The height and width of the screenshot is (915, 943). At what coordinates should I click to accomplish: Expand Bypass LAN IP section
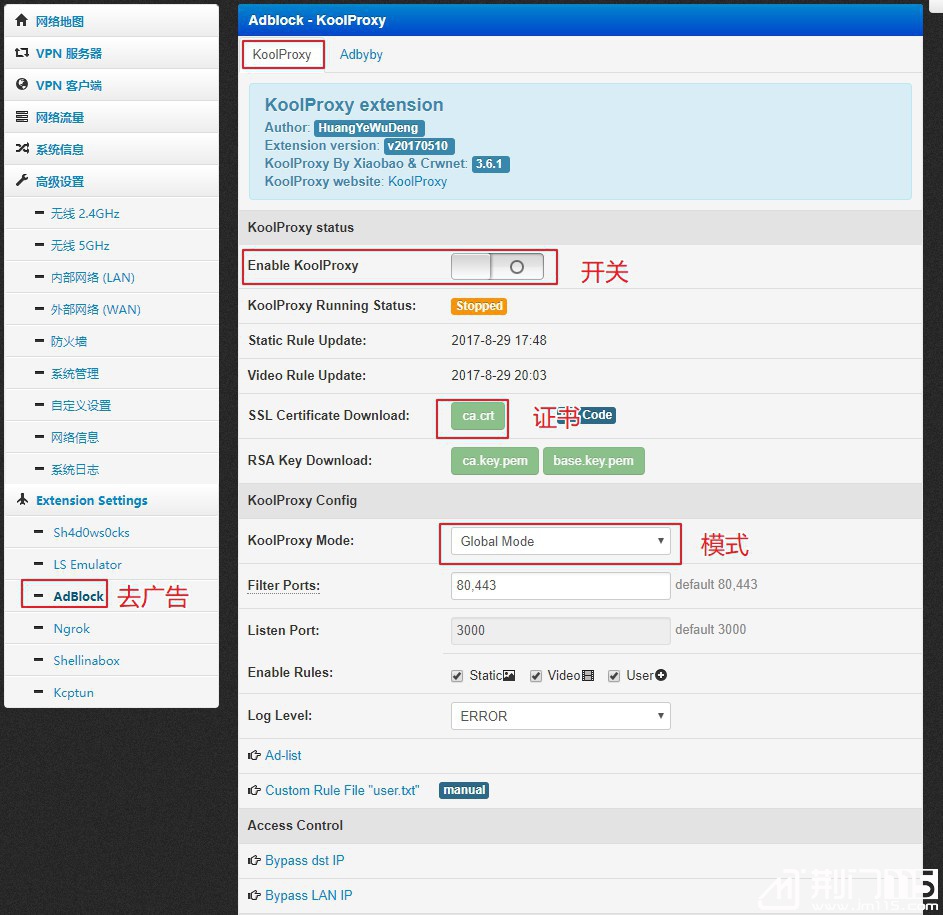pos(309,895)
